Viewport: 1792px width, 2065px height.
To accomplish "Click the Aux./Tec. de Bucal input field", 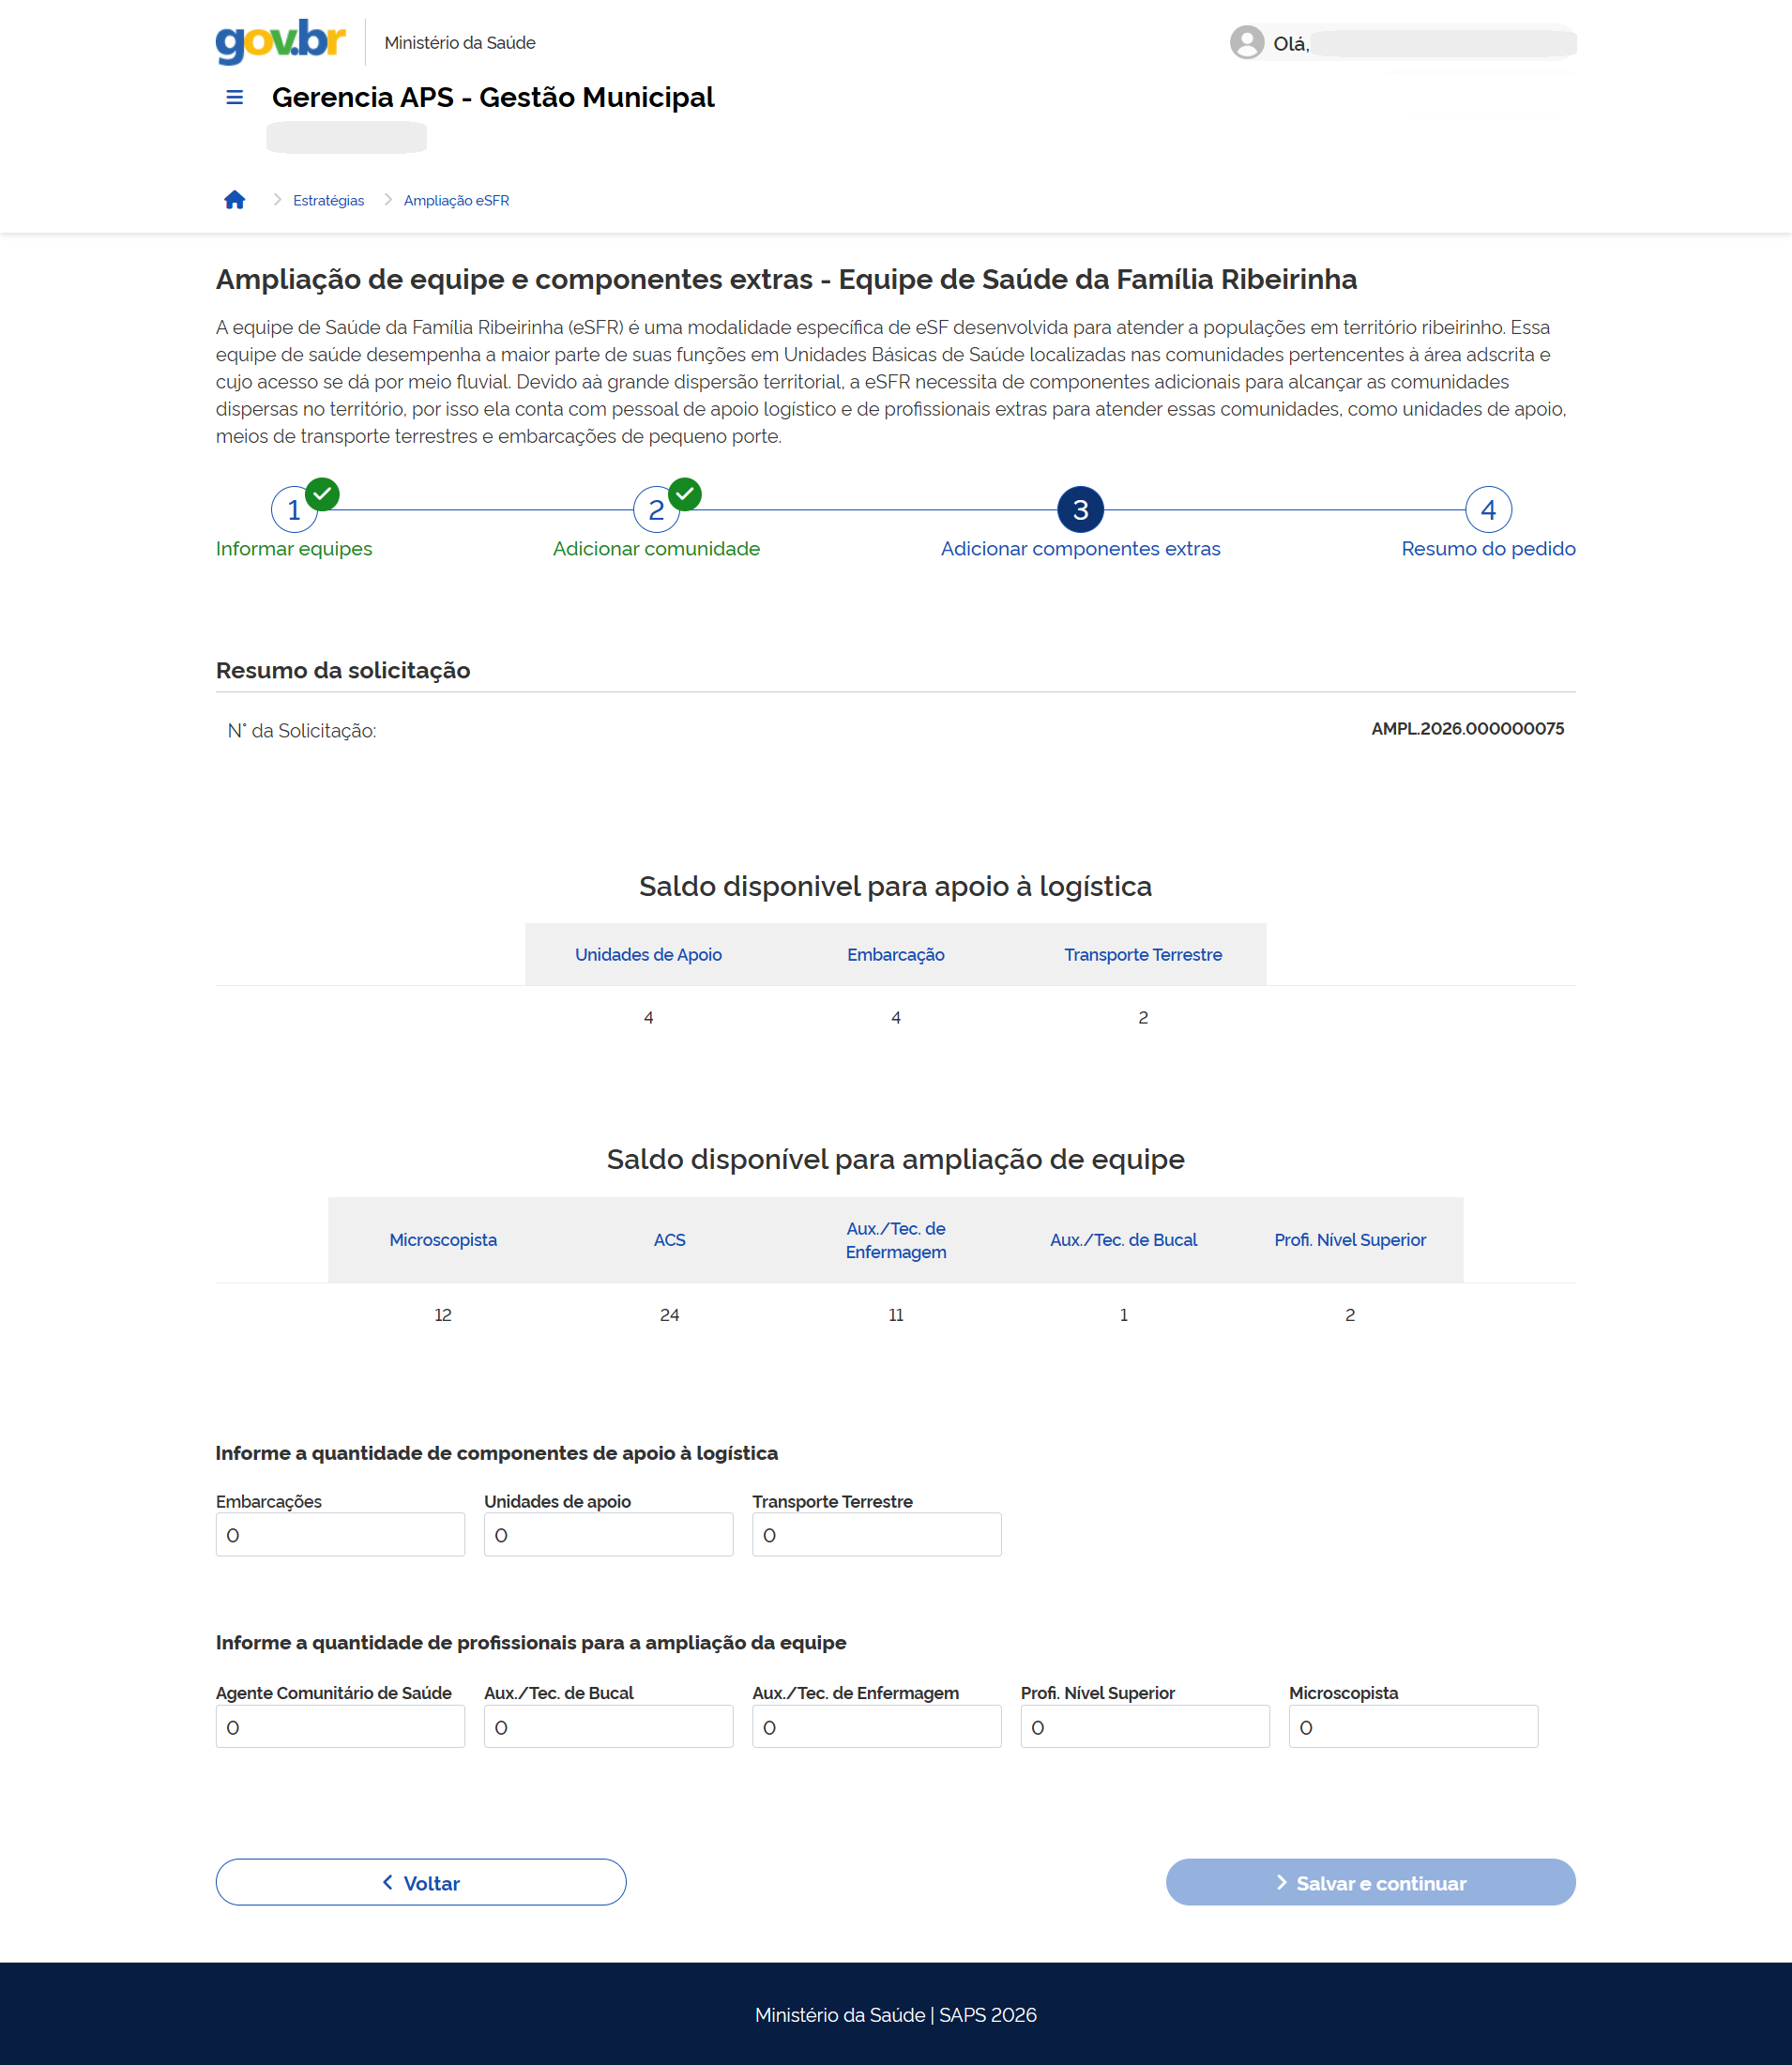I will [x=608, y=1726].
